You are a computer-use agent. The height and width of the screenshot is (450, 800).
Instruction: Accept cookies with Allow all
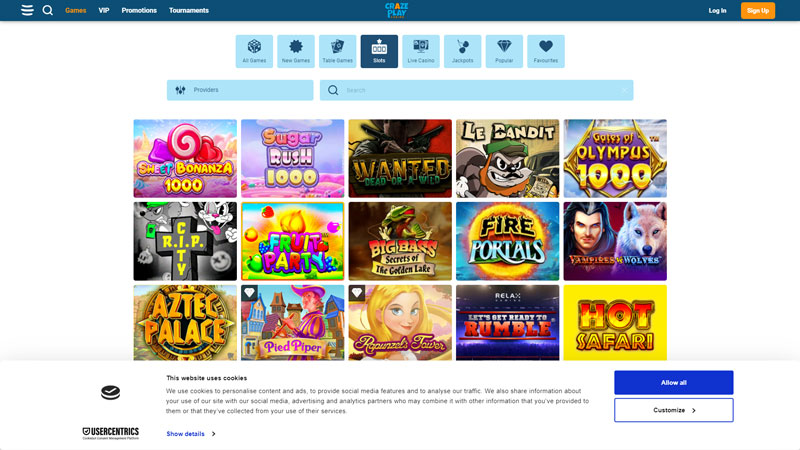point(673,383)
